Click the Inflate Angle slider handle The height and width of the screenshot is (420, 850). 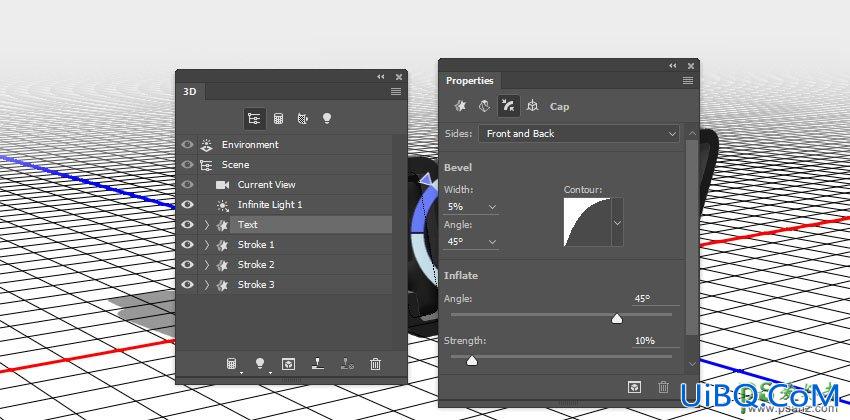(617, 319)
